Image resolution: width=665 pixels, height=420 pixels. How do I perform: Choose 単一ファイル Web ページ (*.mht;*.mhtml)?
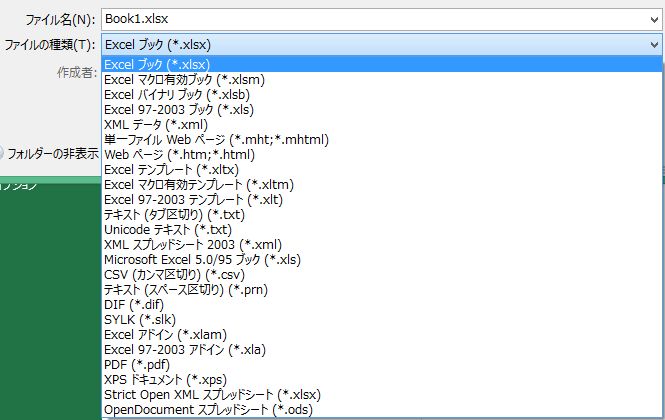[x=382, y=140]
